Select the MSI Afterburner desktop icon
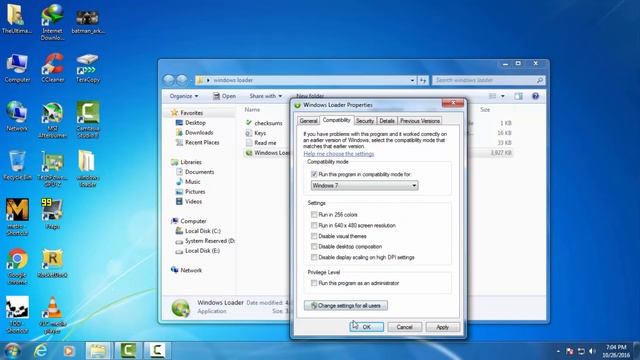 click(x=52, y=120)
